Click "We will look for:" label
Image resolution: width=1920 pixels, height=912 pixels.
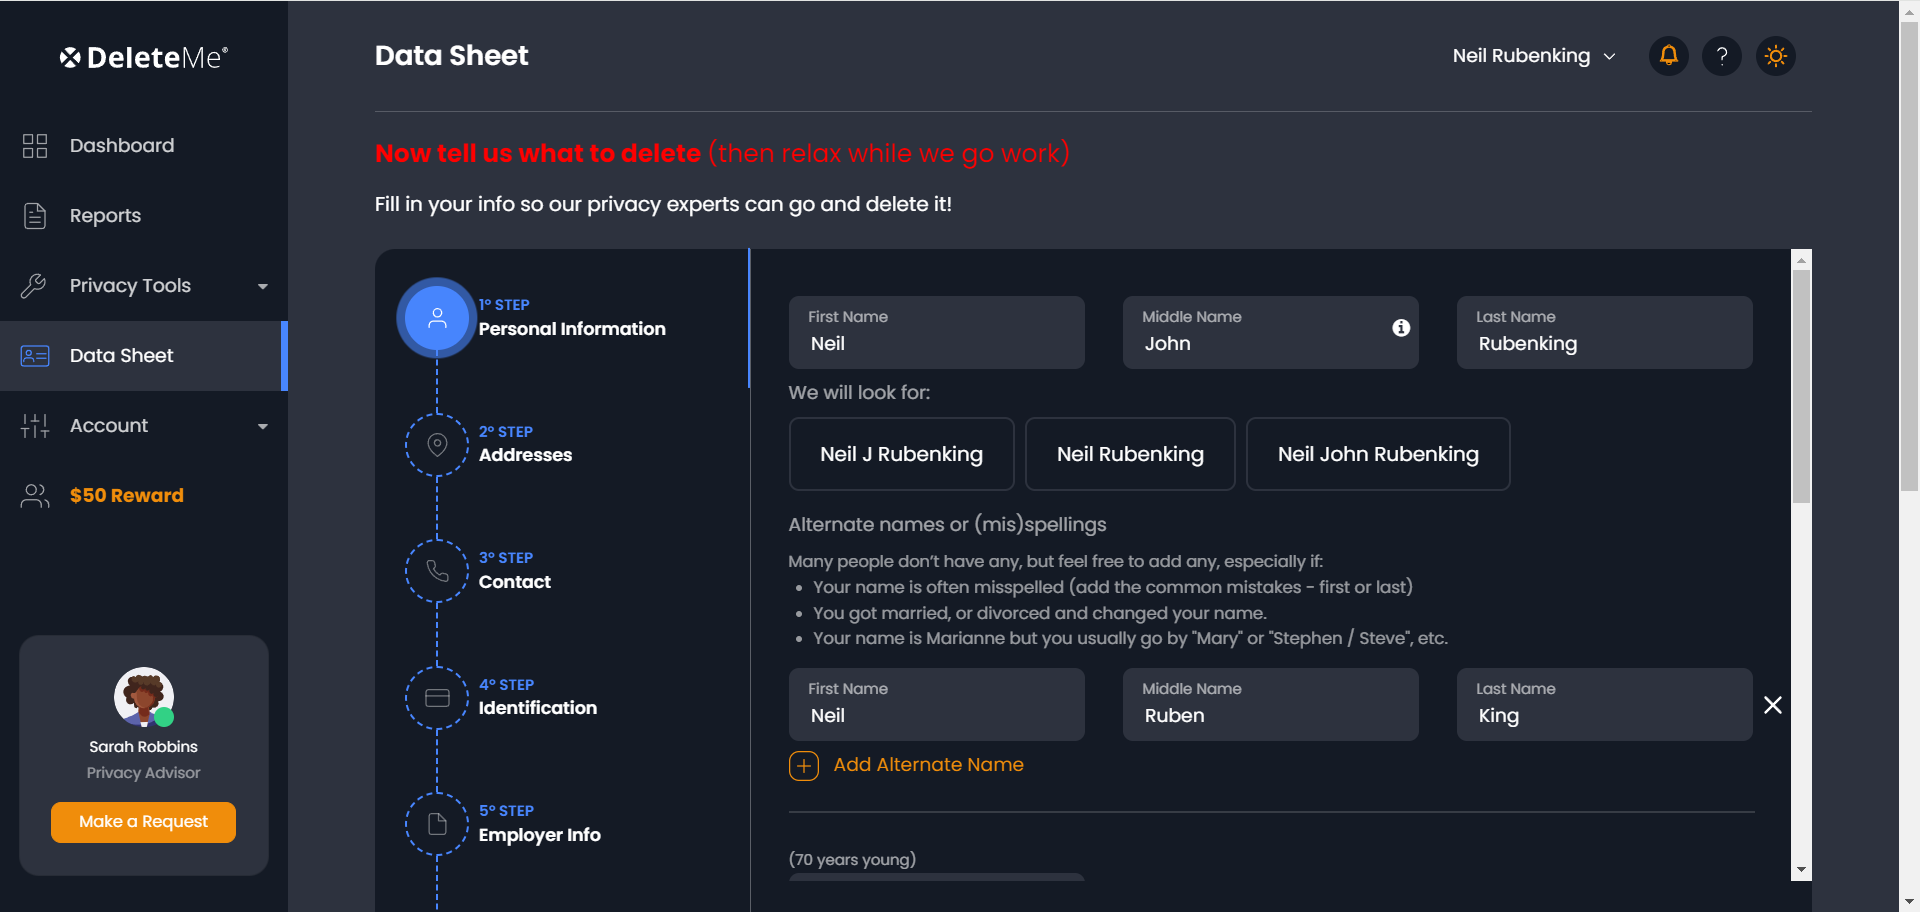pyautogui.click(x=859, y=393)
